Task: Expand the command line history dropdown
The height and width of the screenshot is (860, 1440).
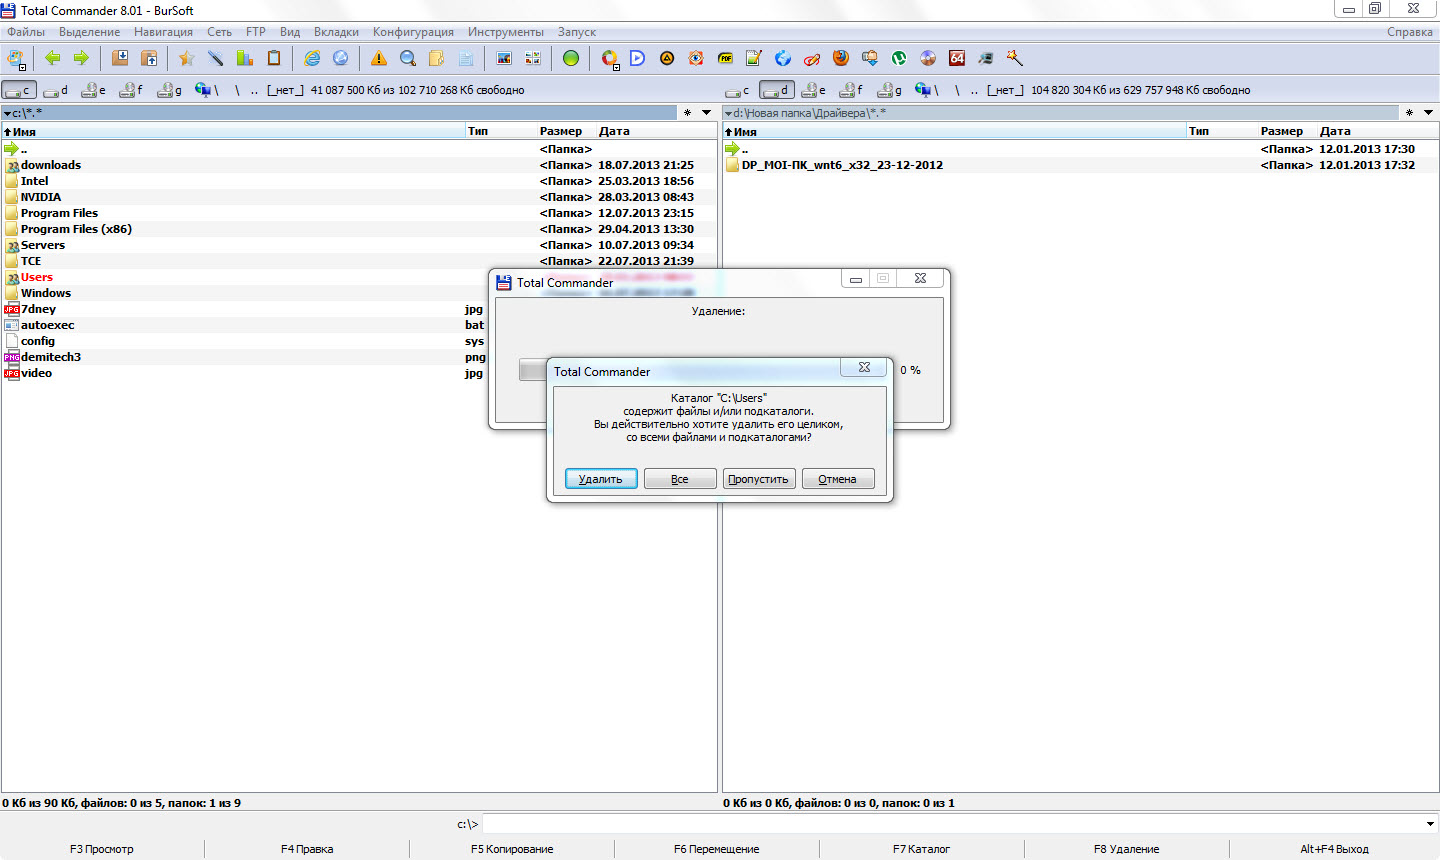Action: click(x=1430, y=824)
